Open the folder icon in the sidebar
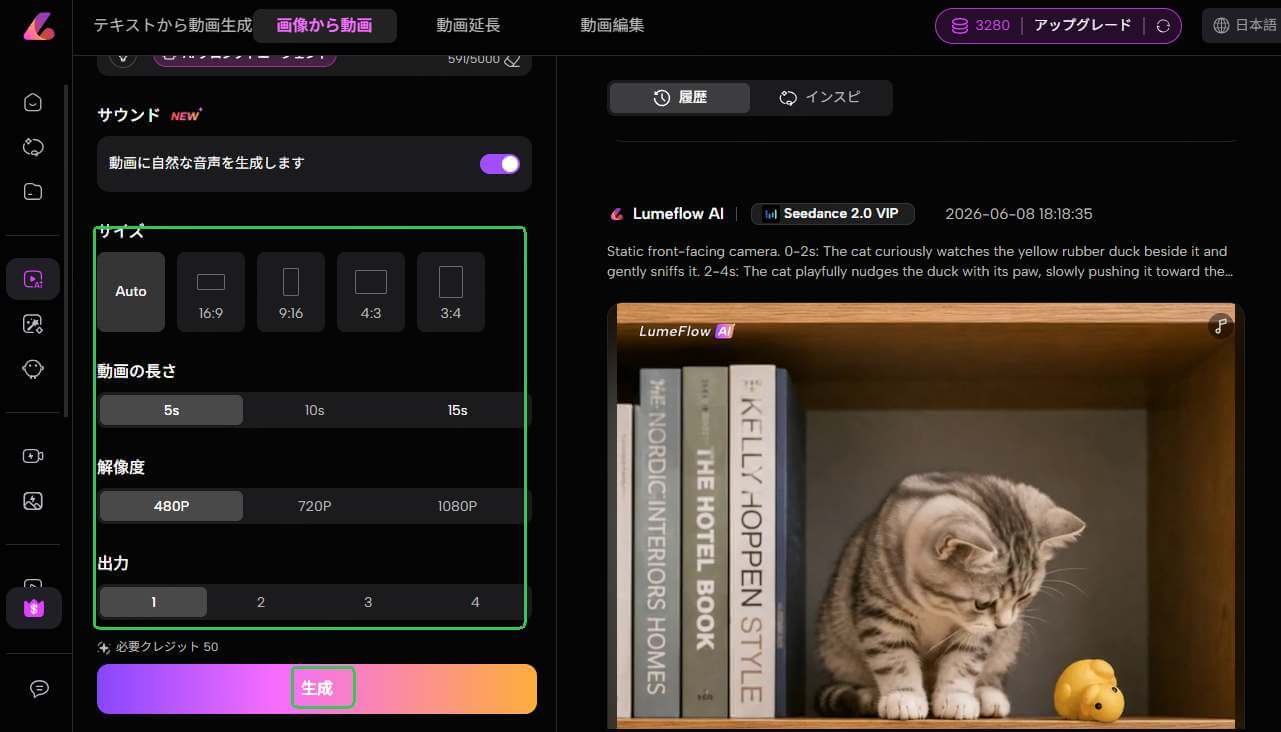The width and height of the screenshot is (1281, 732). 33,192
